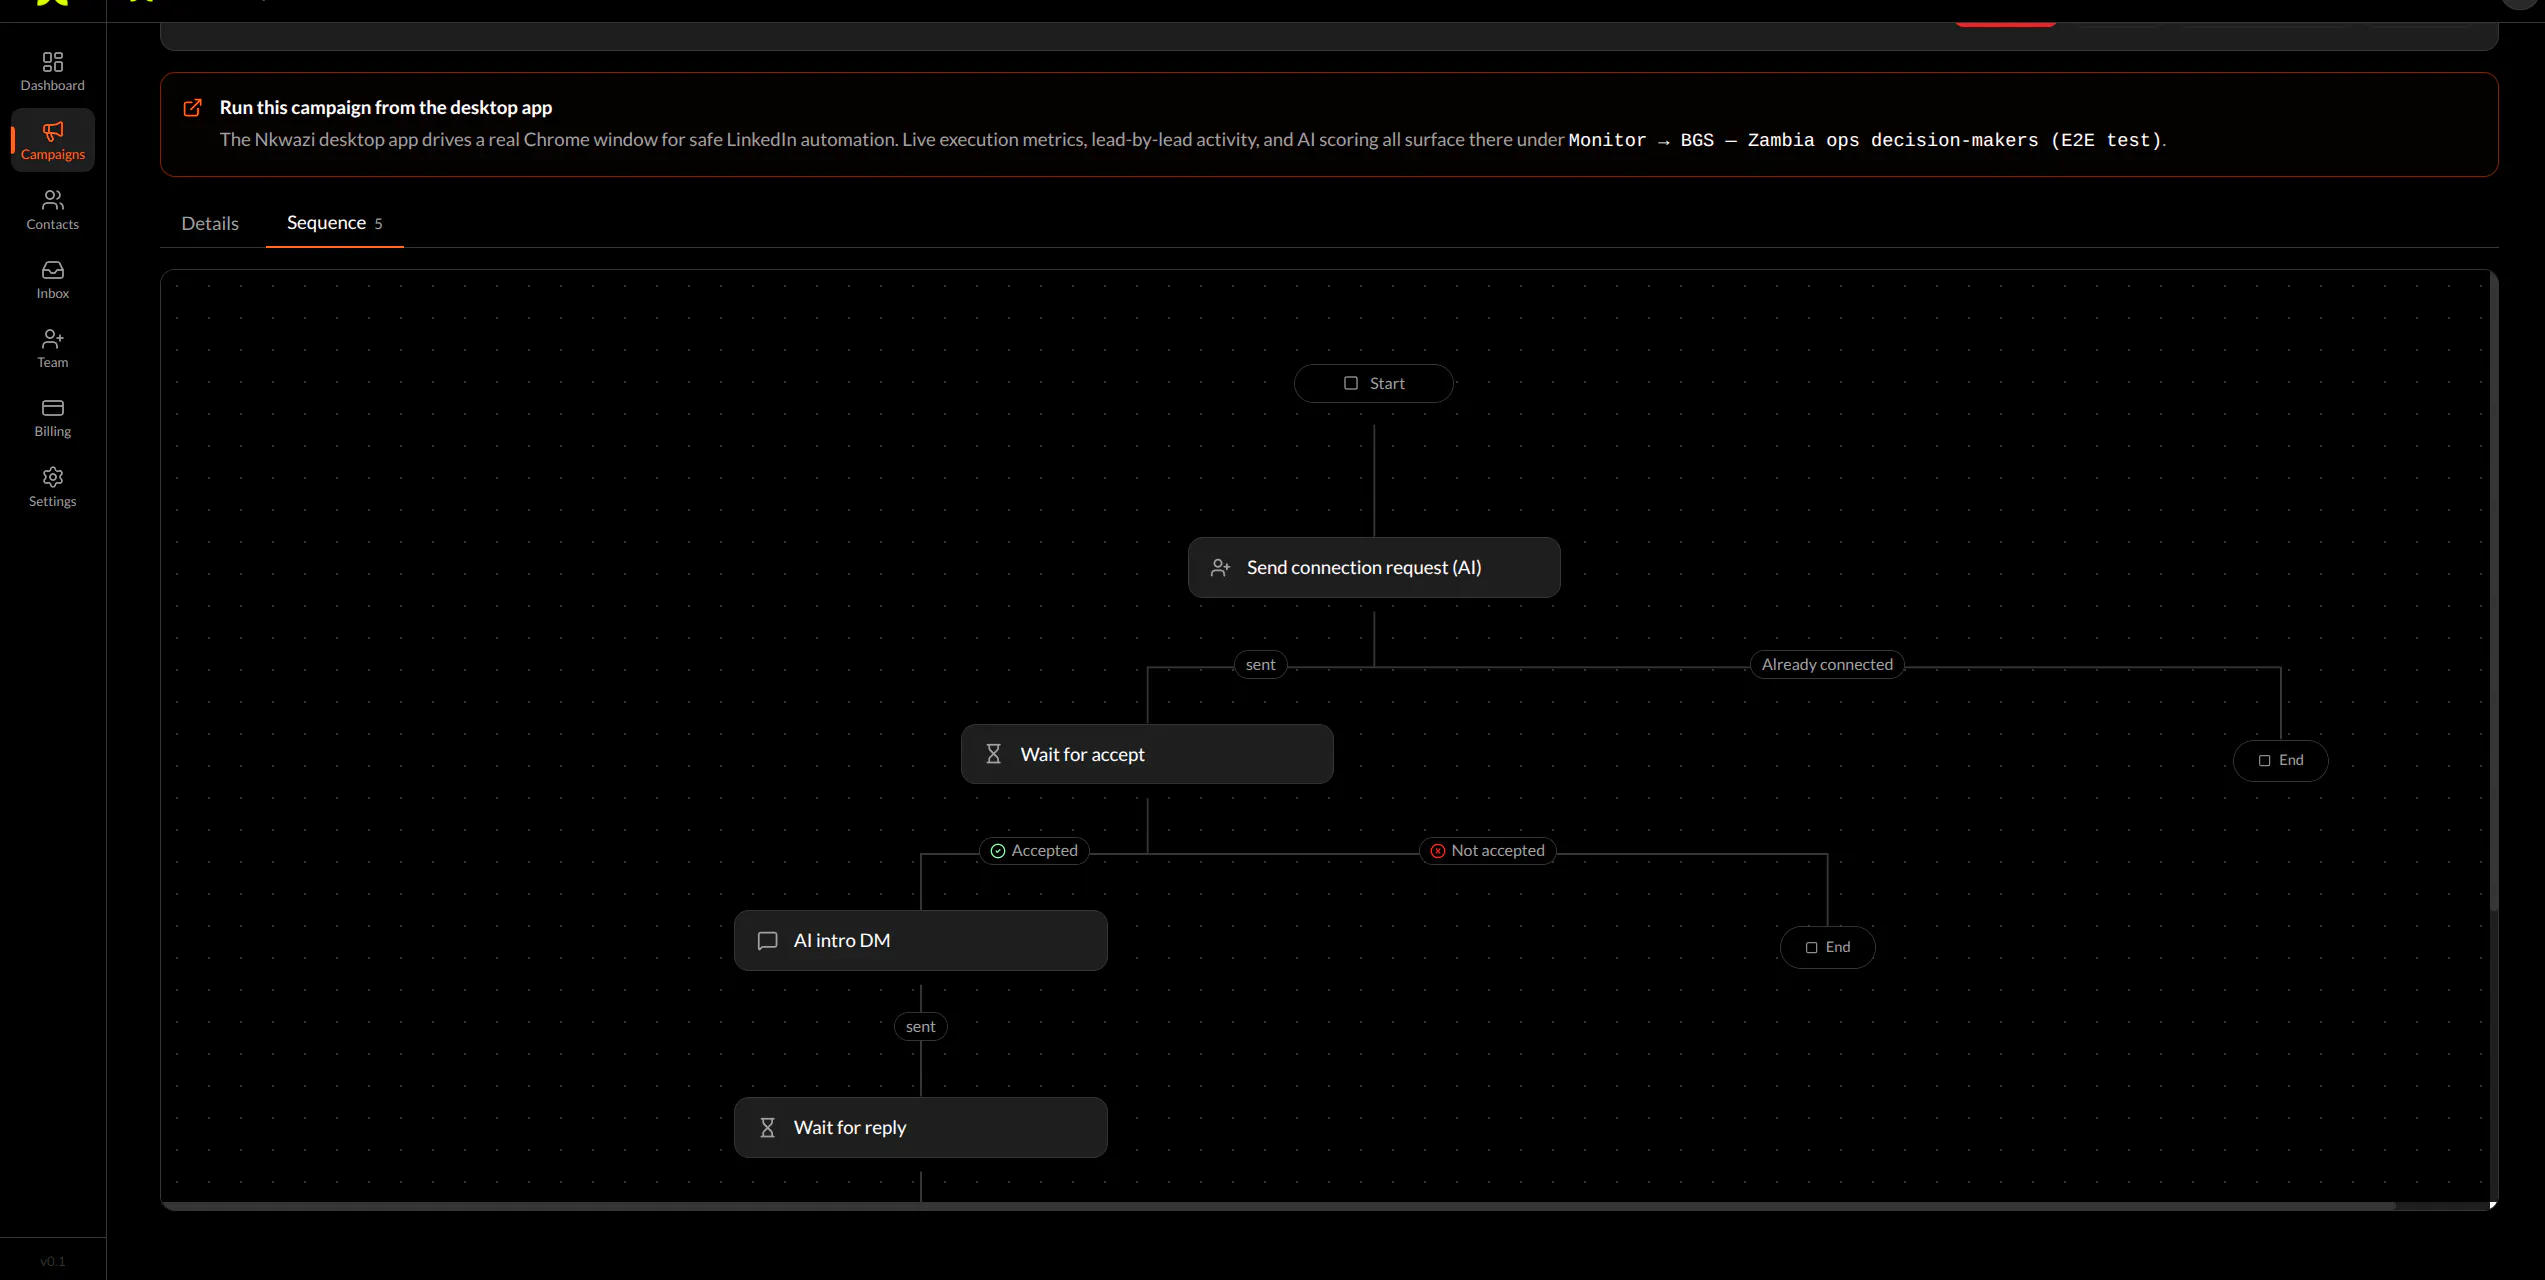The image size is (2545, 1280).
Task: Click the chat bubble icon in AI intro DM
Action: [767, 941]
